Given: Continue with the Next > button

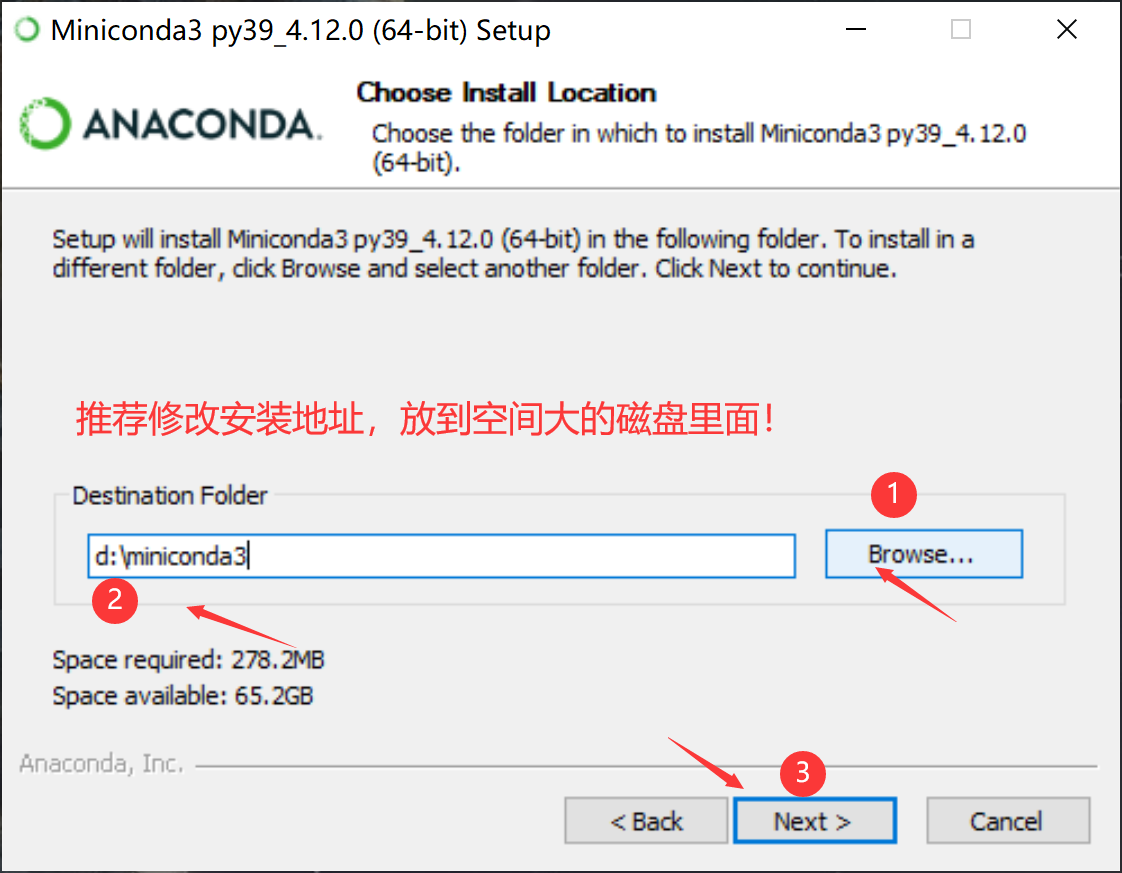Looking at the screenshot, I should click(x=814, y=821).
